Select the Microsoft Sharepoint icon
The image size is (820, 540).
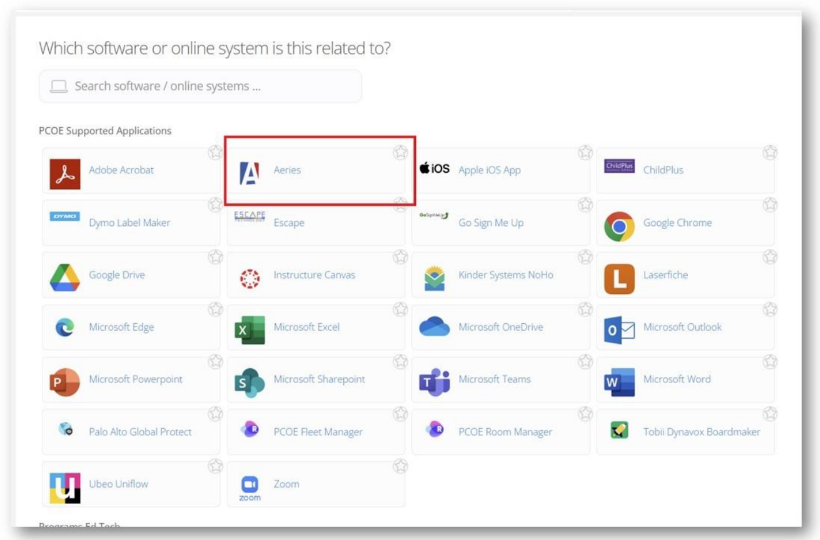pos(249,383)
